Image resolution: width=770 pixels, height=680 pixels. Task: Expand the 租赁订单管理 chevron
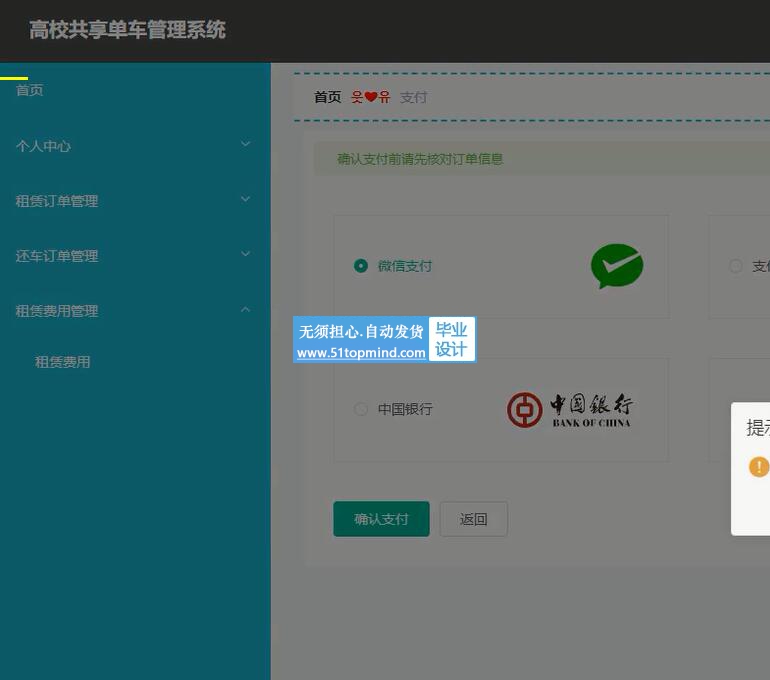pos(246,199)
